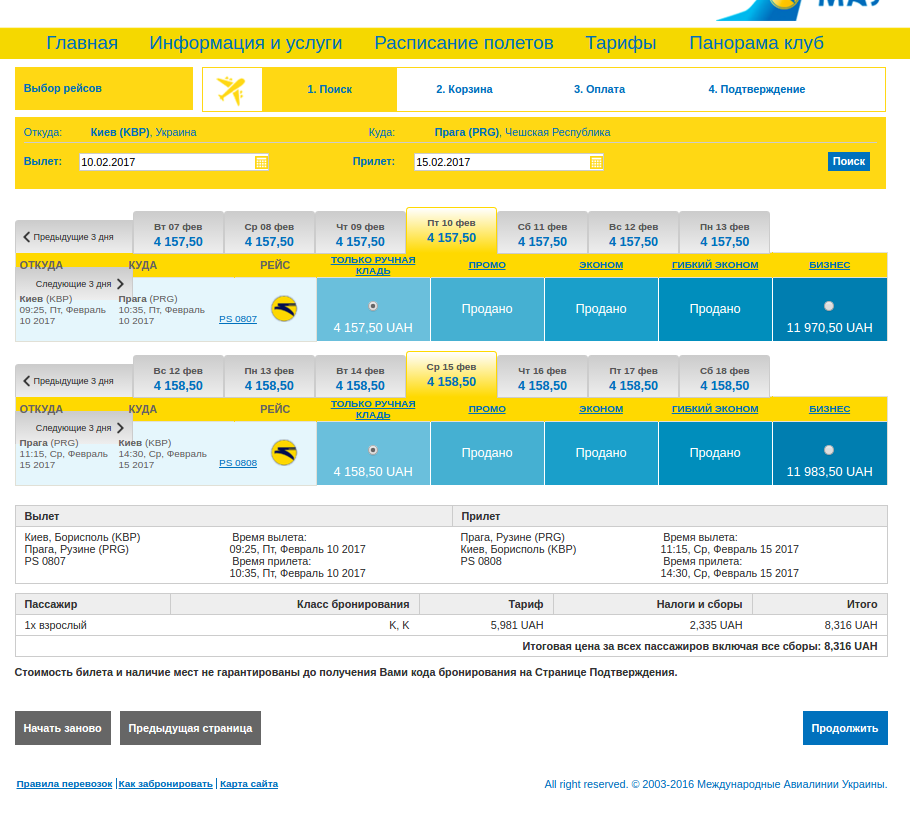Image resolution: width=910 pixels, height=818 pixels.
Task: Open the Правила перевозок link
Action: 64,784
